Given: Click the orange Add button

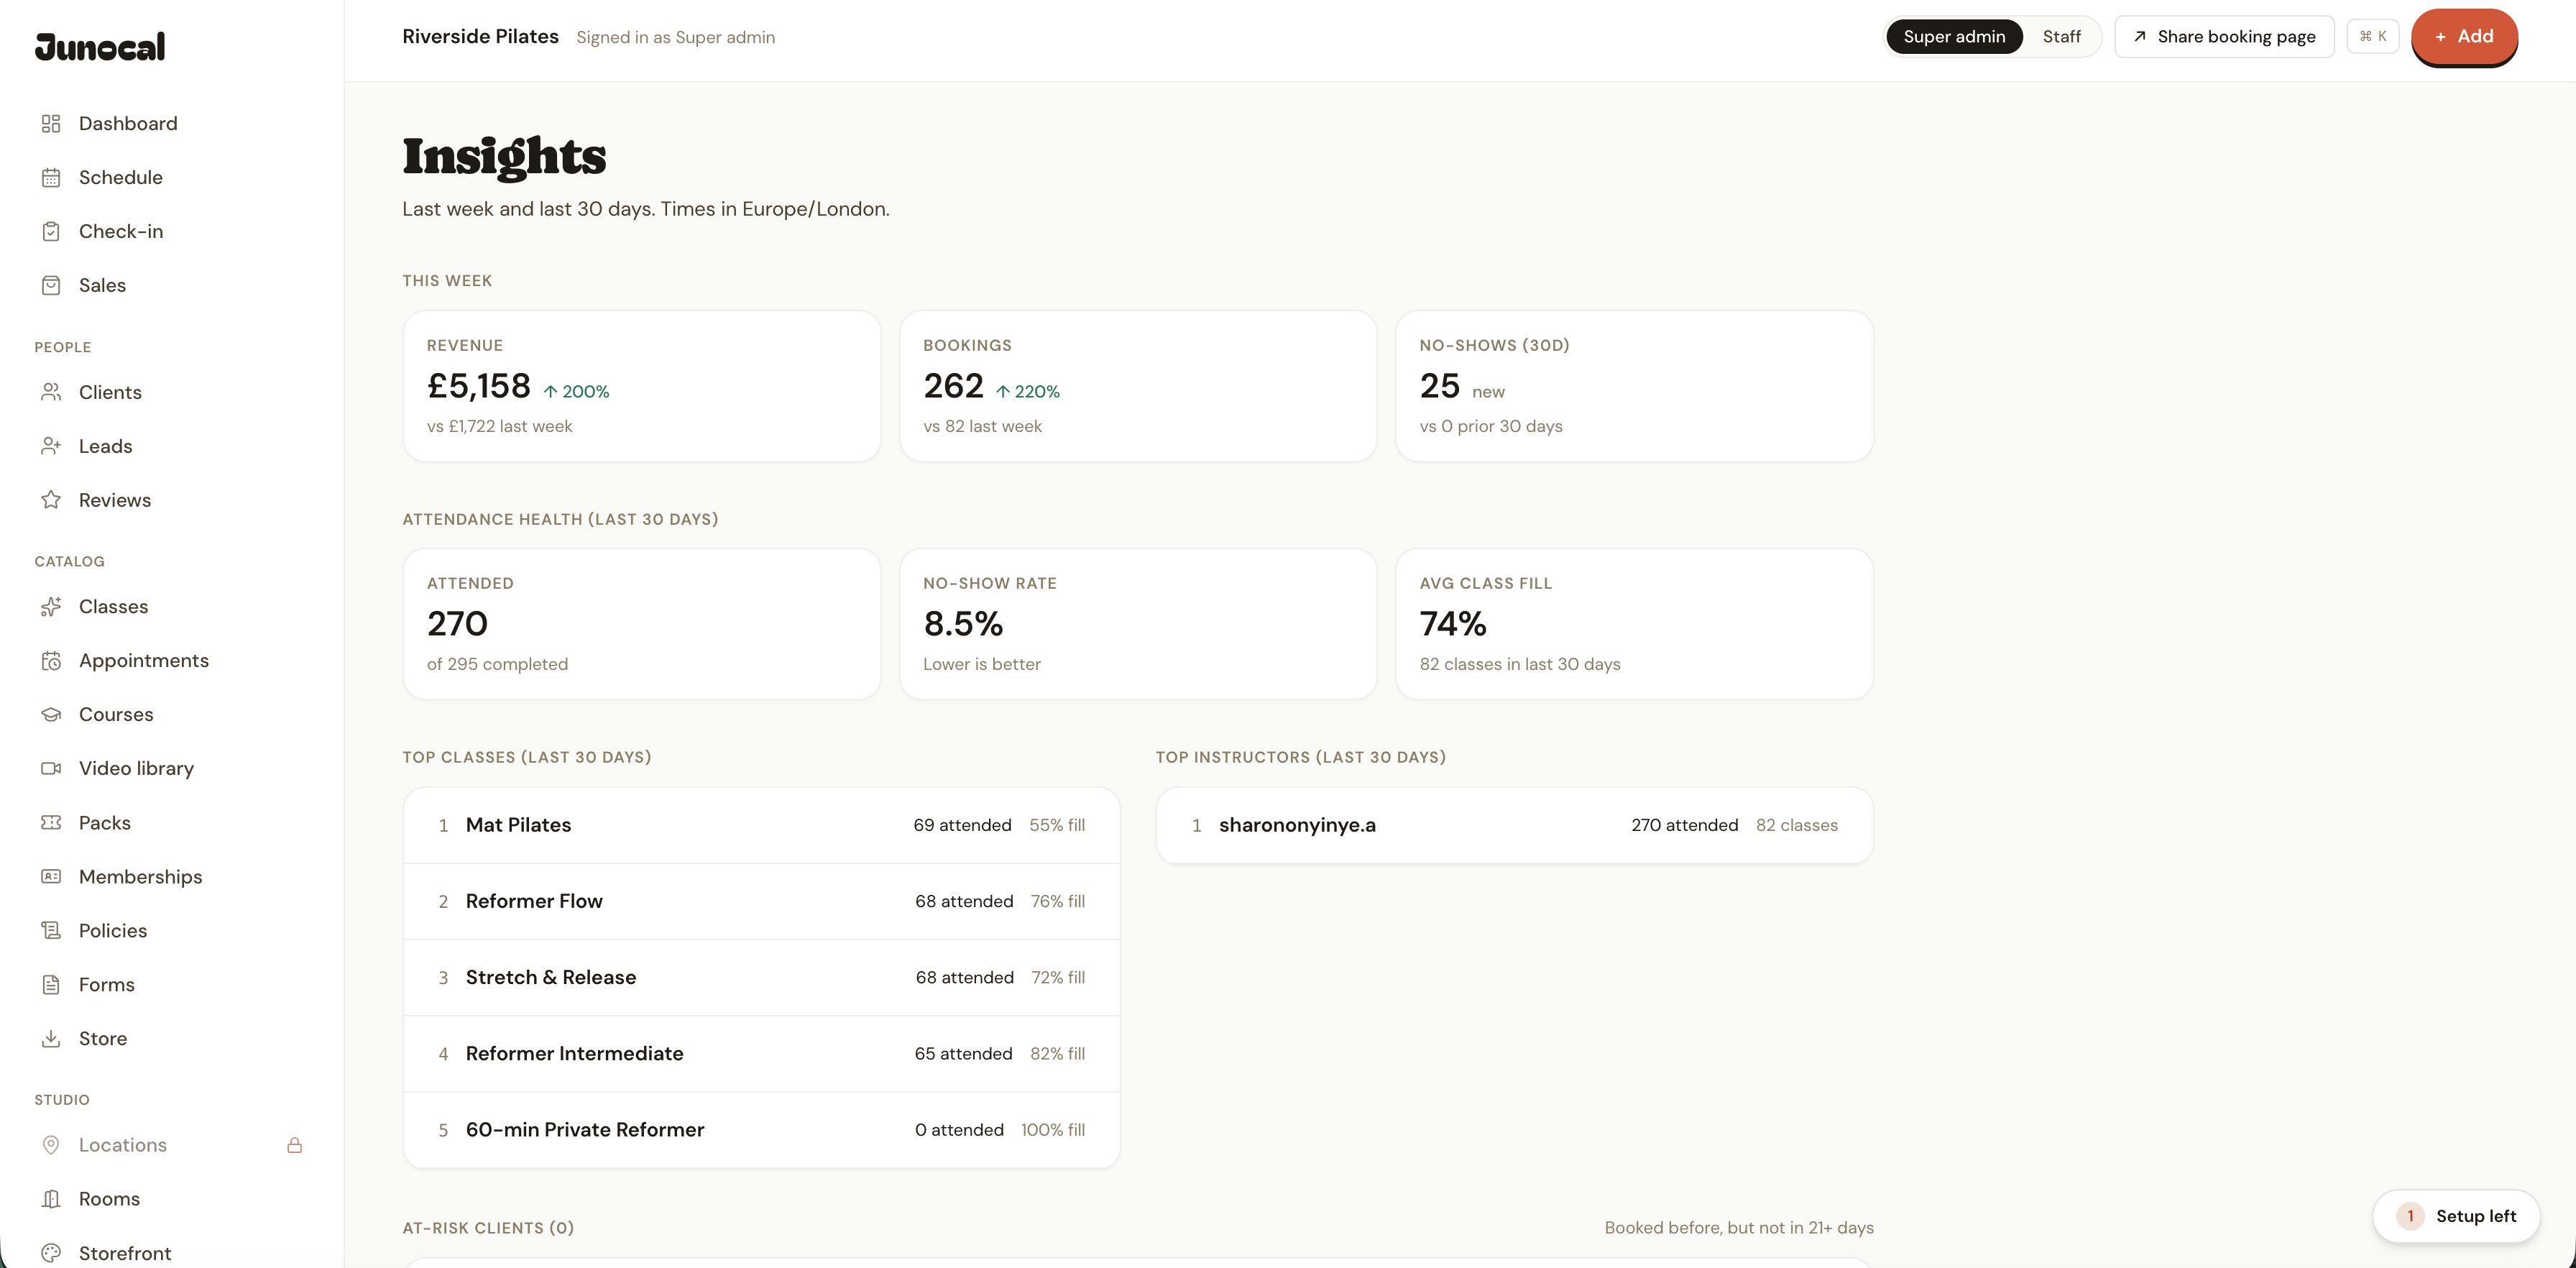Looking at the screenshot, I should (x=2464, y=37).
